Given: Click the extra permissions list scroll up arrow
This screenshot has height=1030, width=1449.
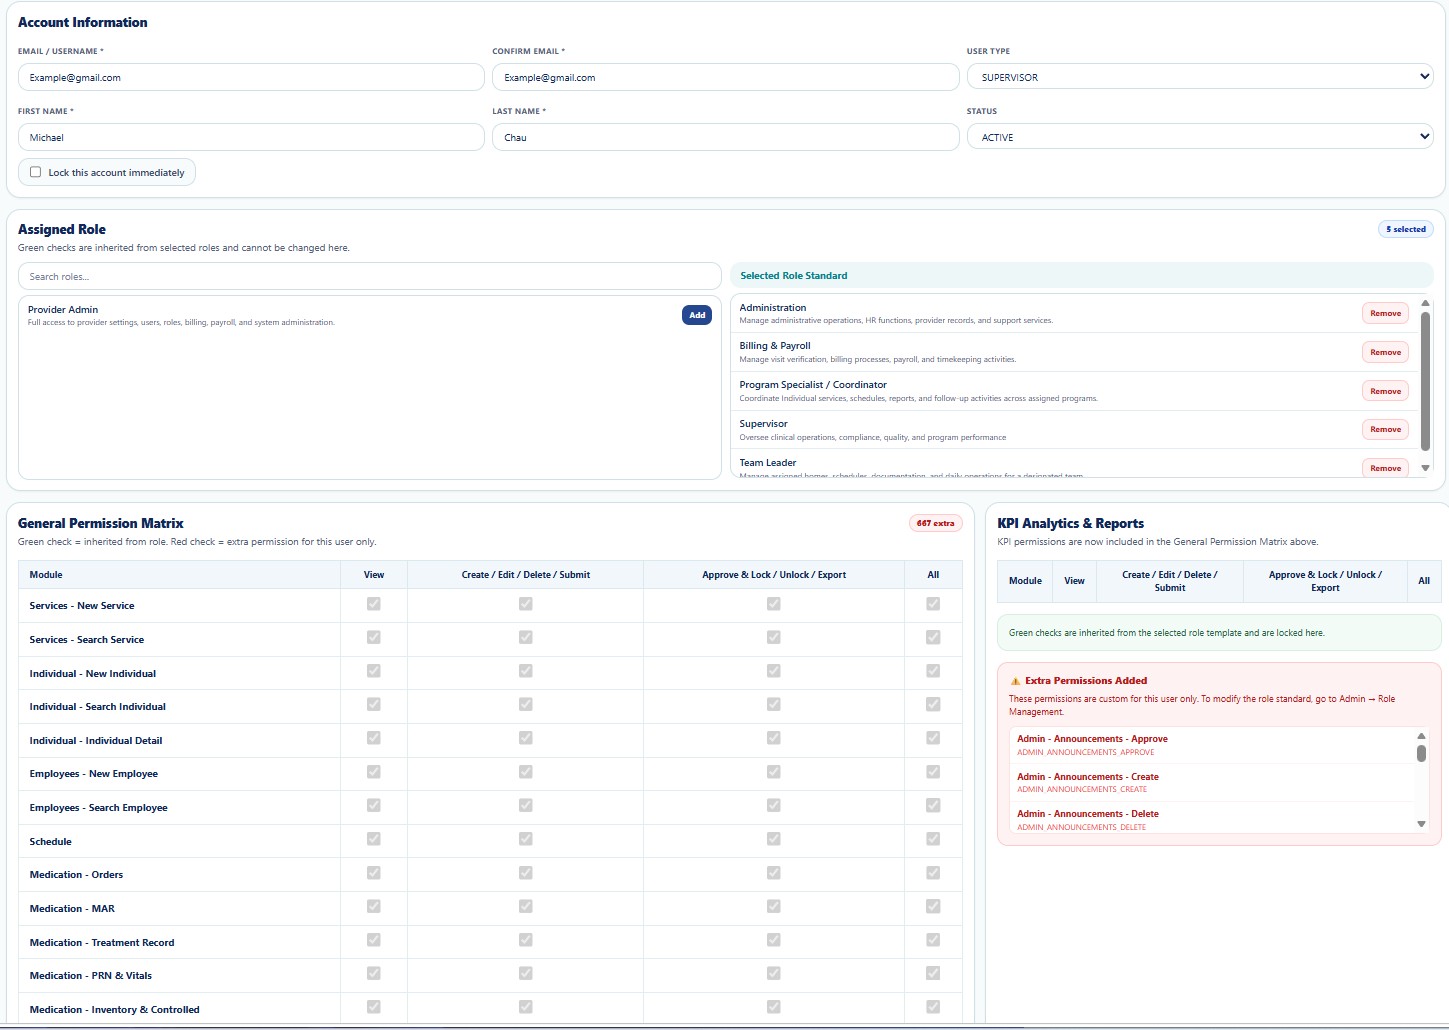Looking at the screenshot, I should 1421,736.
